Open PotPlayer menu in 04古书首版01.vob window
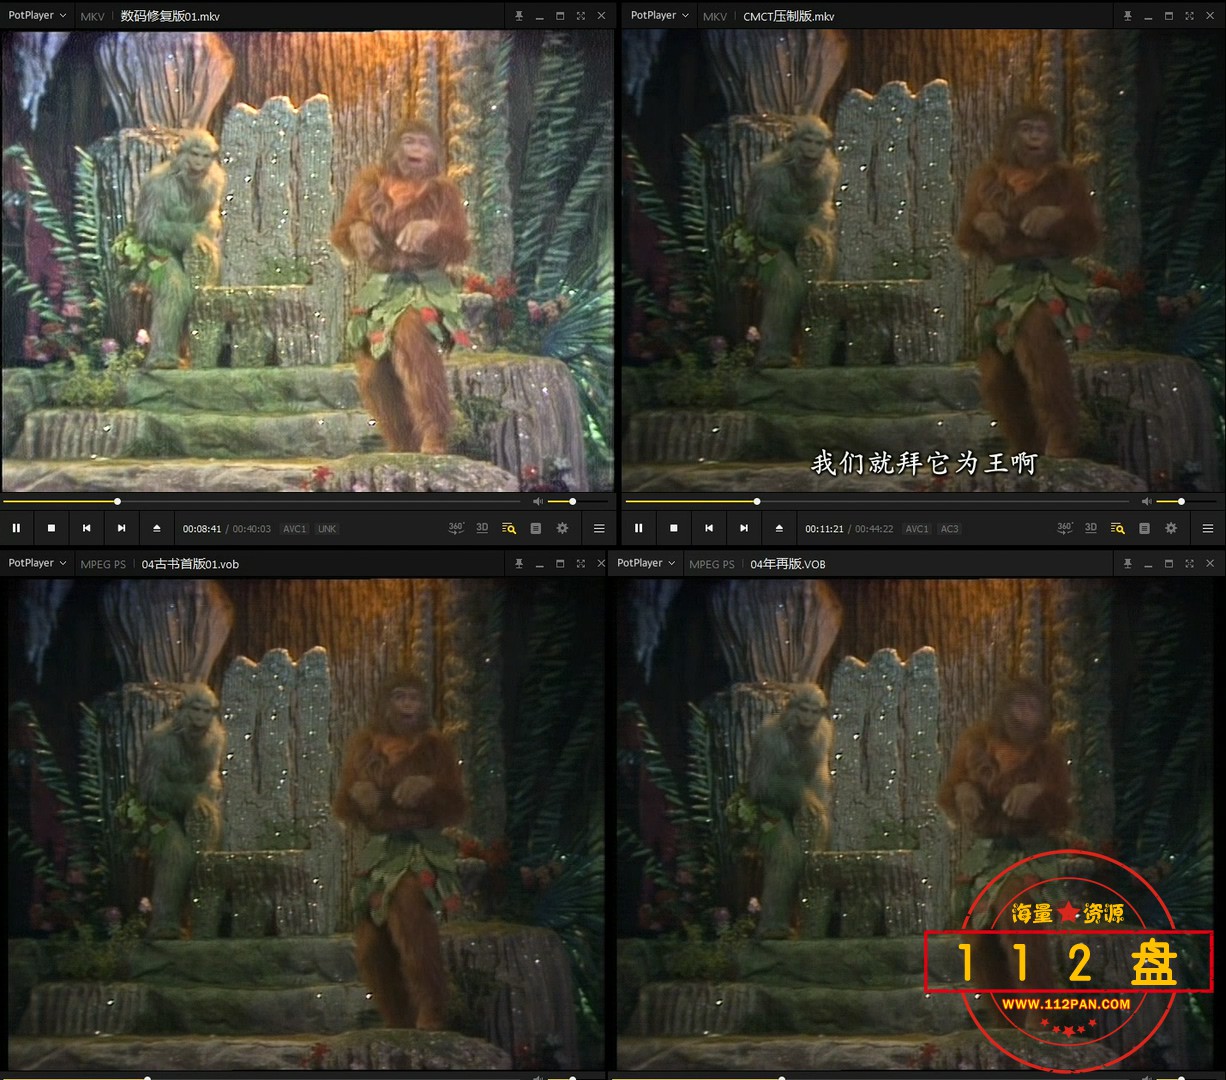The width and height of the screenshot is (1226, 1080). (37, 563)
